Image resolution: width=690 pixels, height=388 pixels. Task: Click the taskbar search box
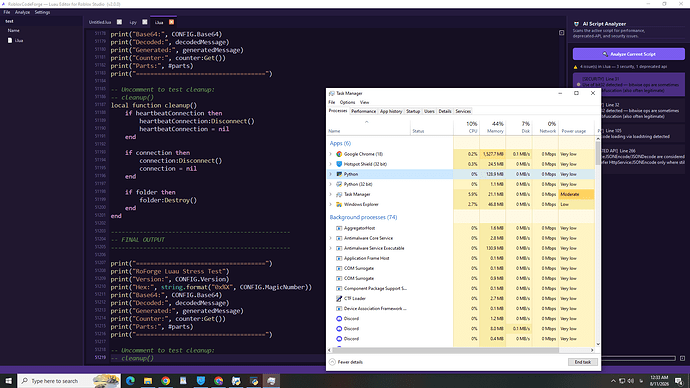69,381
